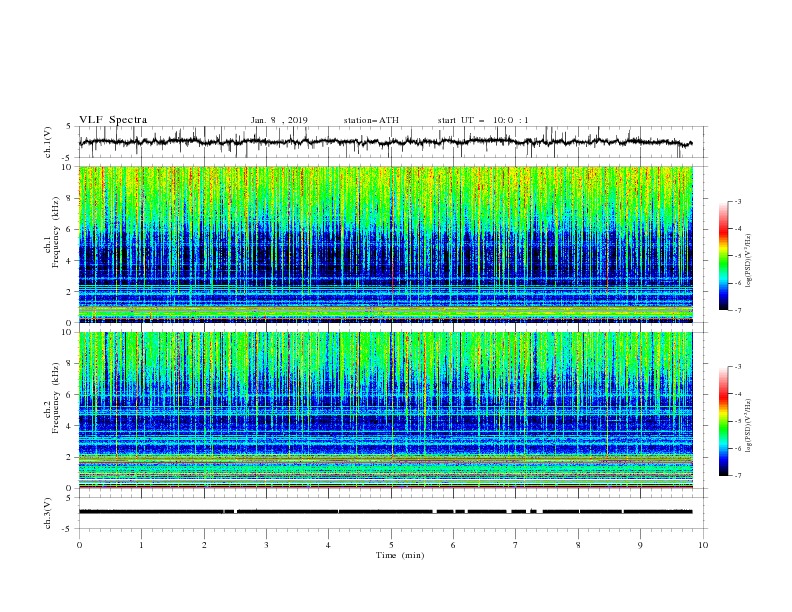This screenshot has width=792, height=612.
Task: Click the time axis tick label "5"
Action: coord(391,545)
